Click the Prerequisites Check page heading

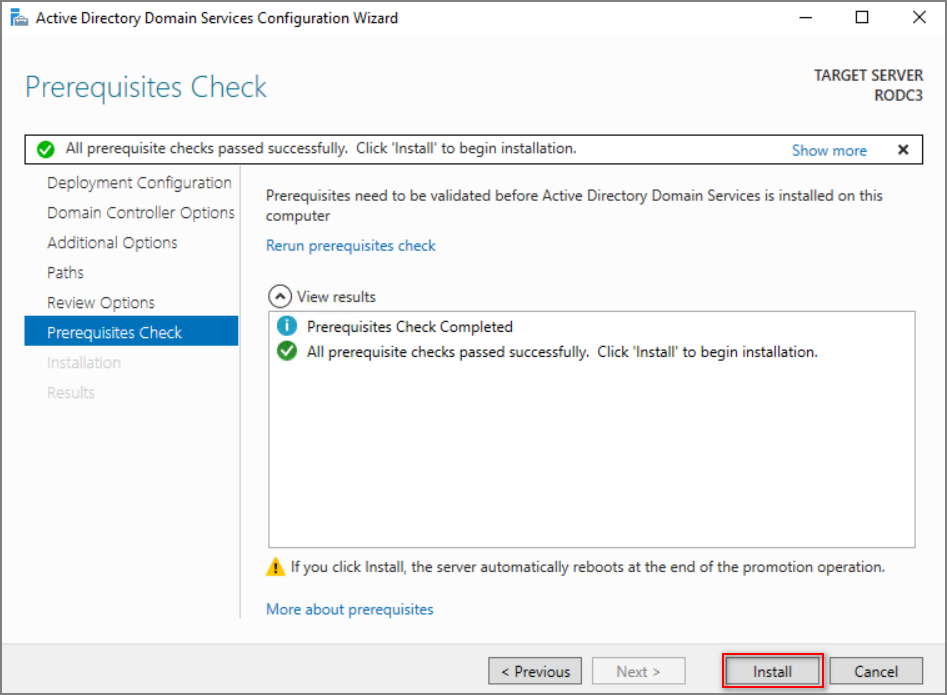point(146,87)
